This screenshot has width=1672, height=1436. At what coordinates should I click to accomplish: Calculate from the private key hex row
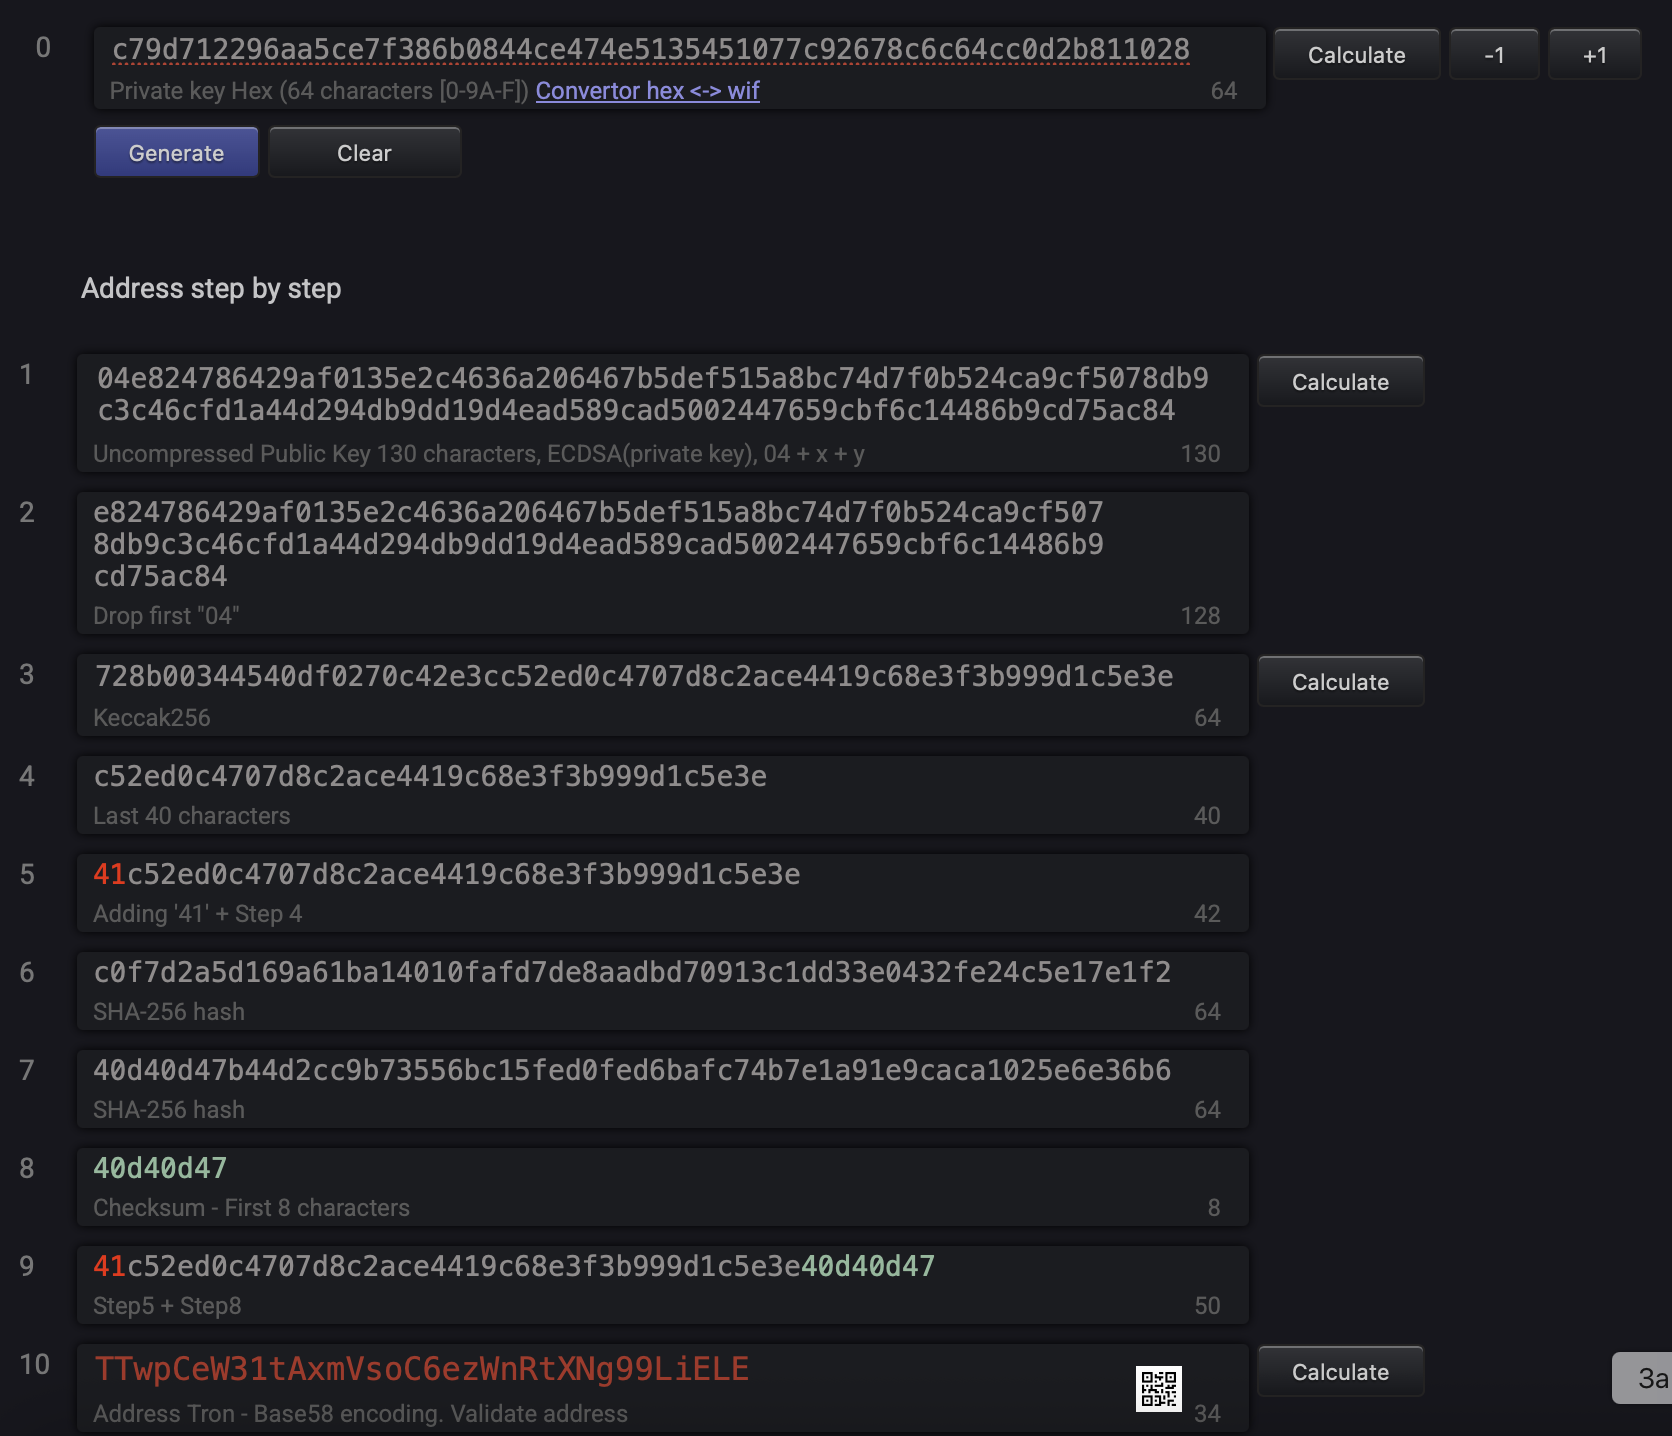pyautogui.click(x=1356, y=55)
